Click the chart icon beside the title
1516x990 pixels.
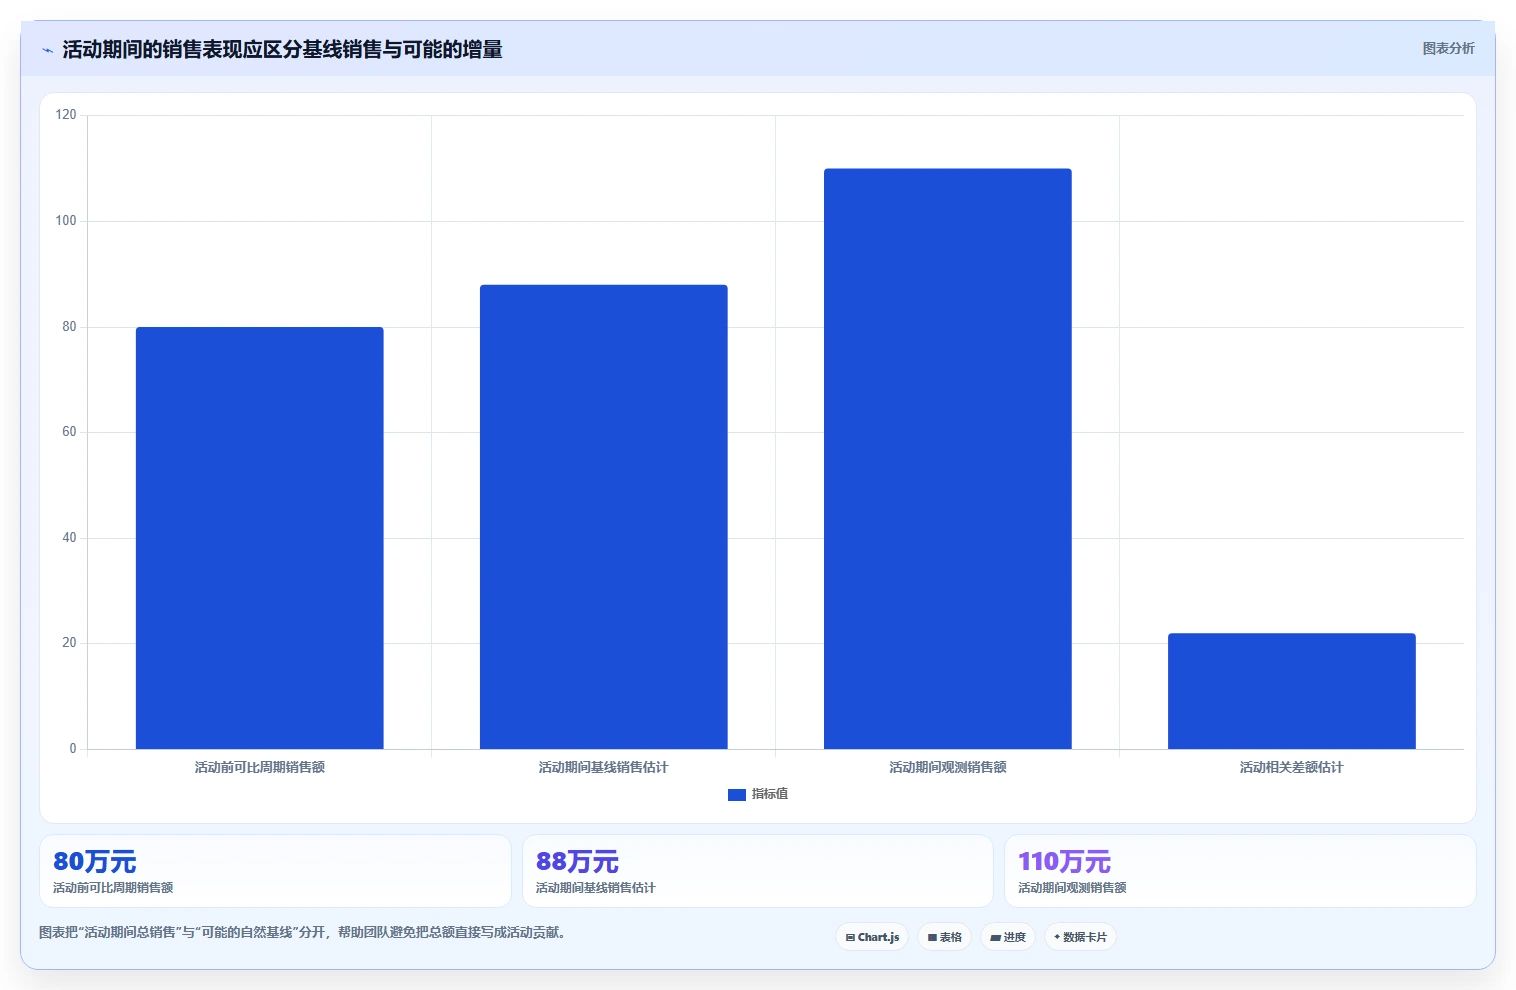tap(47, 50)
